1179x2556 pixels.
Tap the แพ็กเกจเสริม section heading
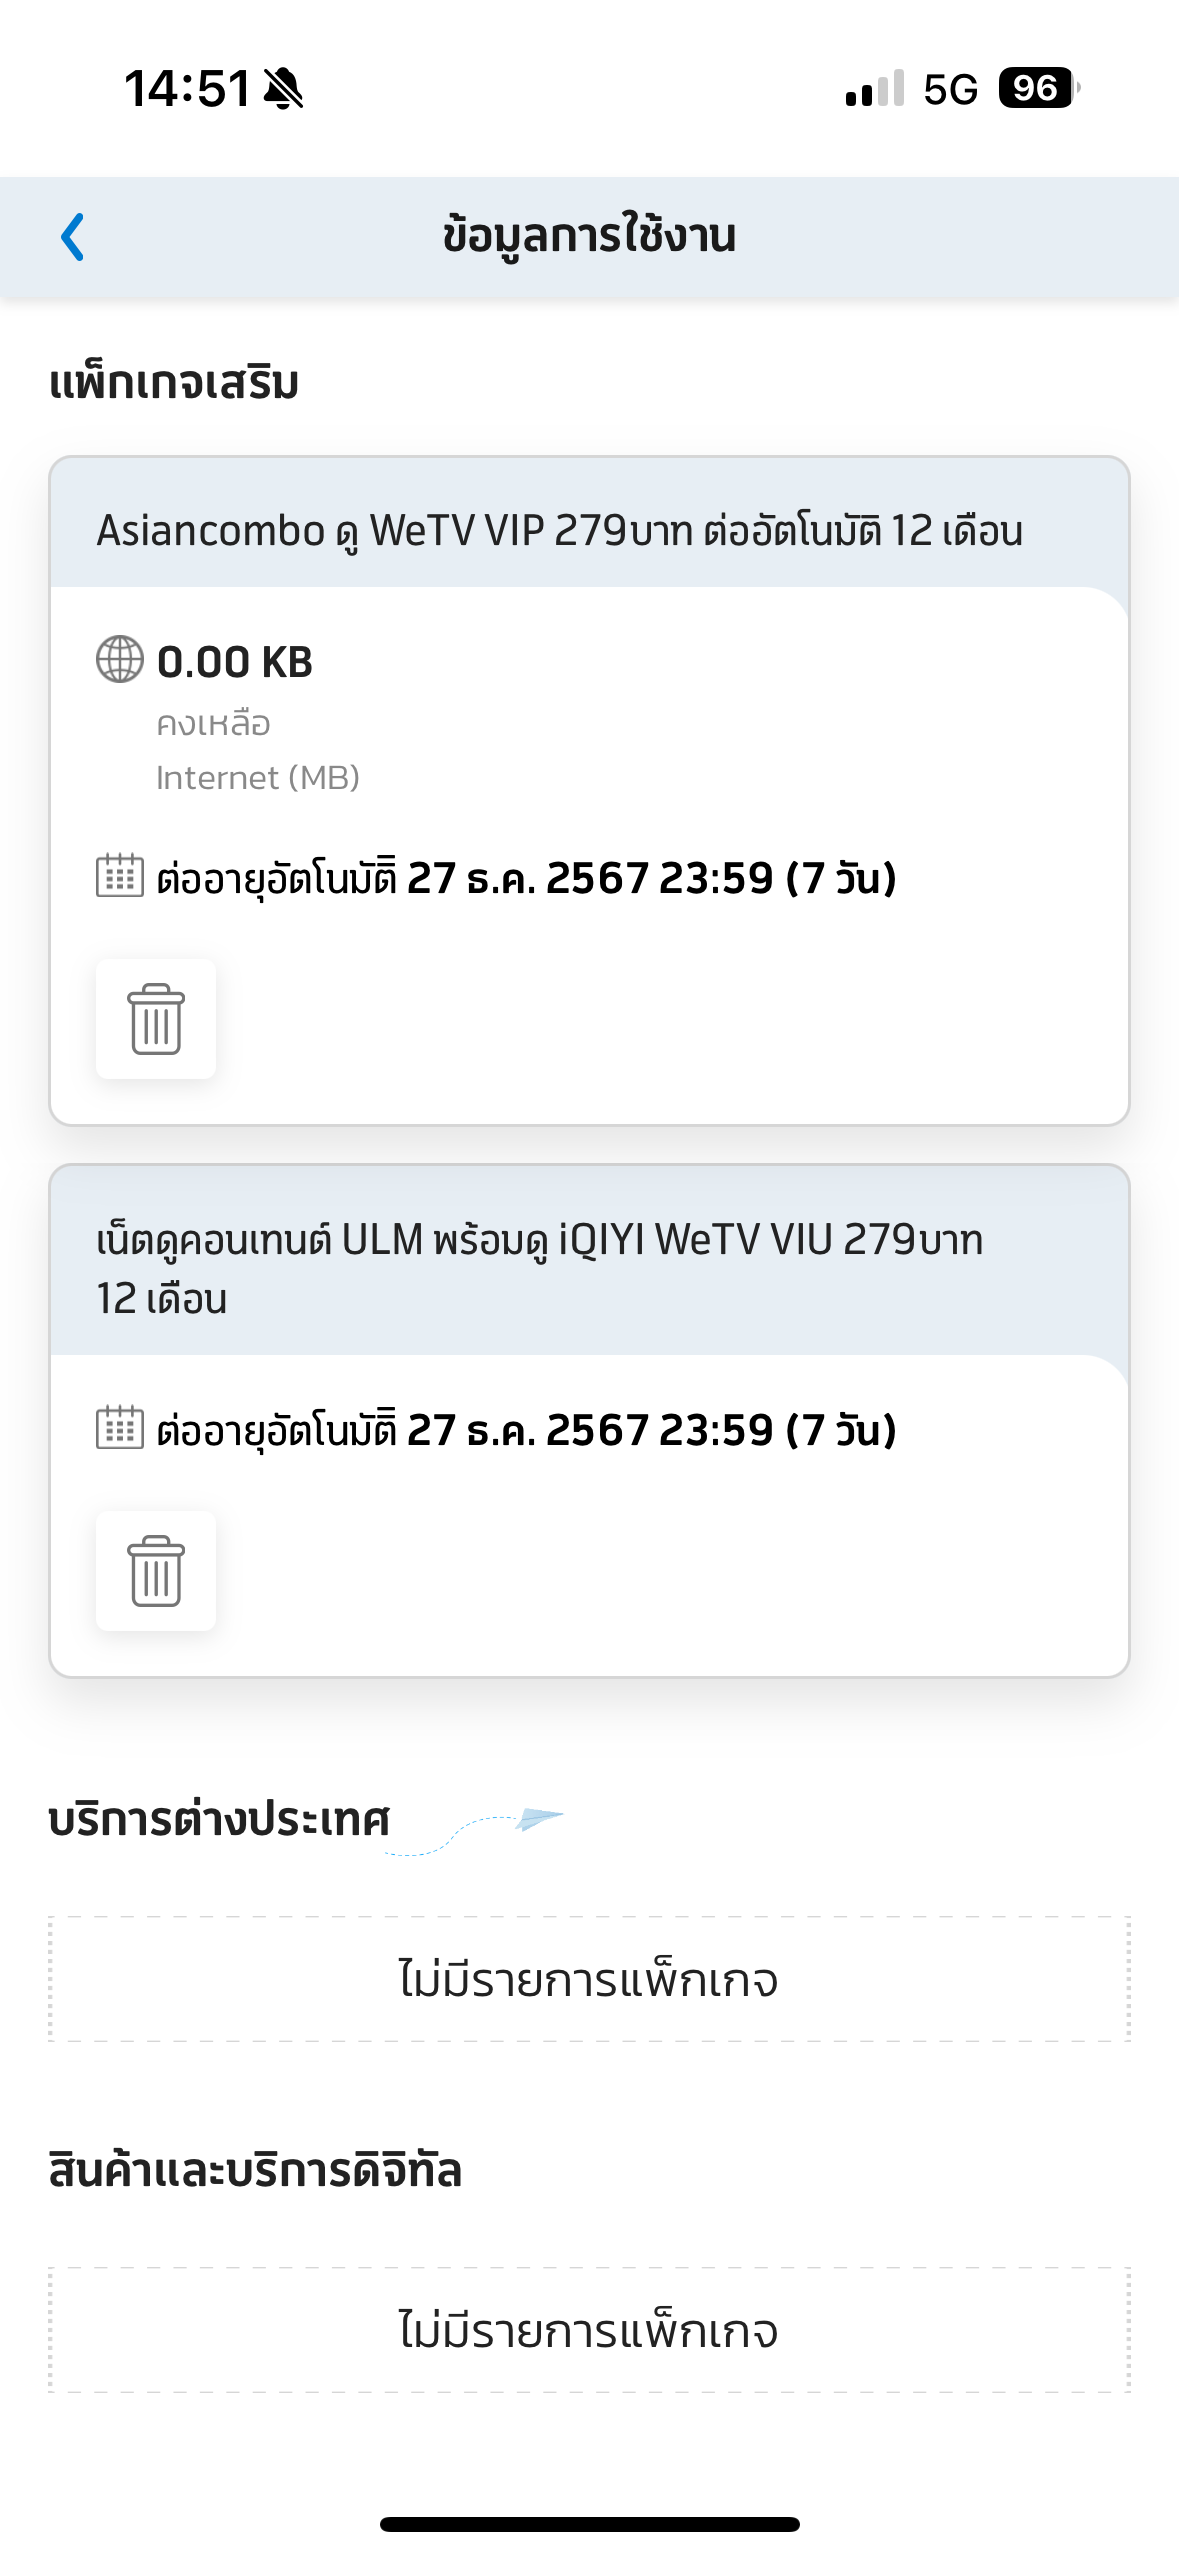[174, 383]
